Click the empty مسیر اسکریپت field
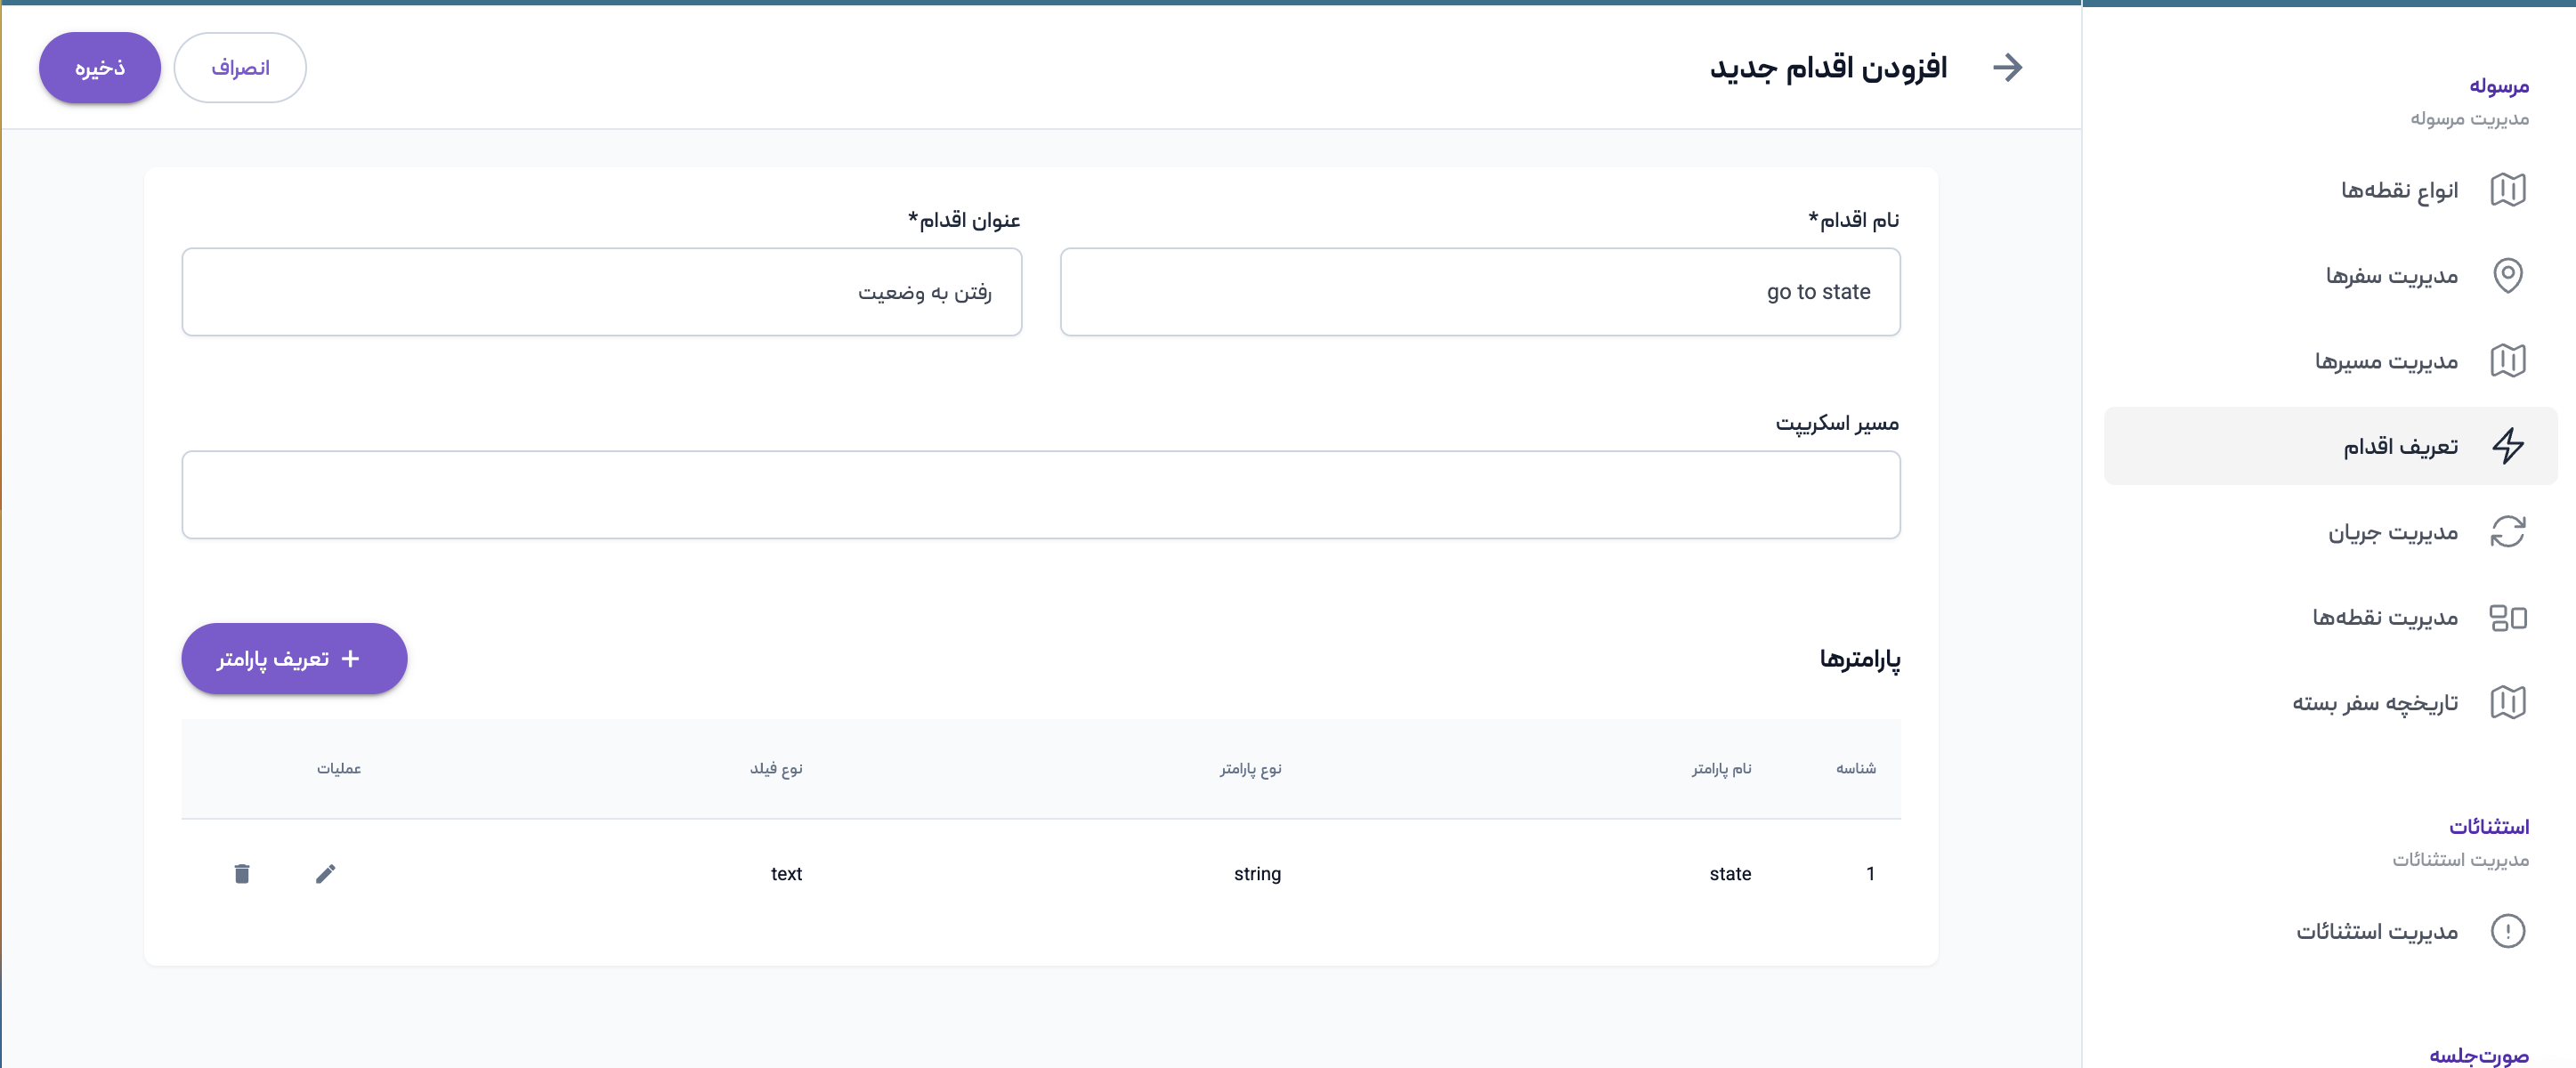This screenshot has height=1068, width=2576. [1040, 495]
